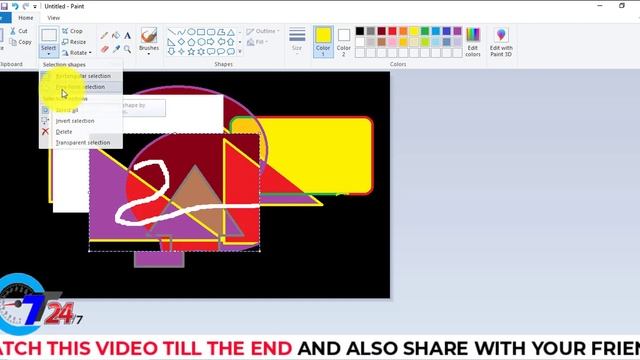
Task: Choose the Right triangle shape
Action: pyautogui.click(x=171, y=42)
